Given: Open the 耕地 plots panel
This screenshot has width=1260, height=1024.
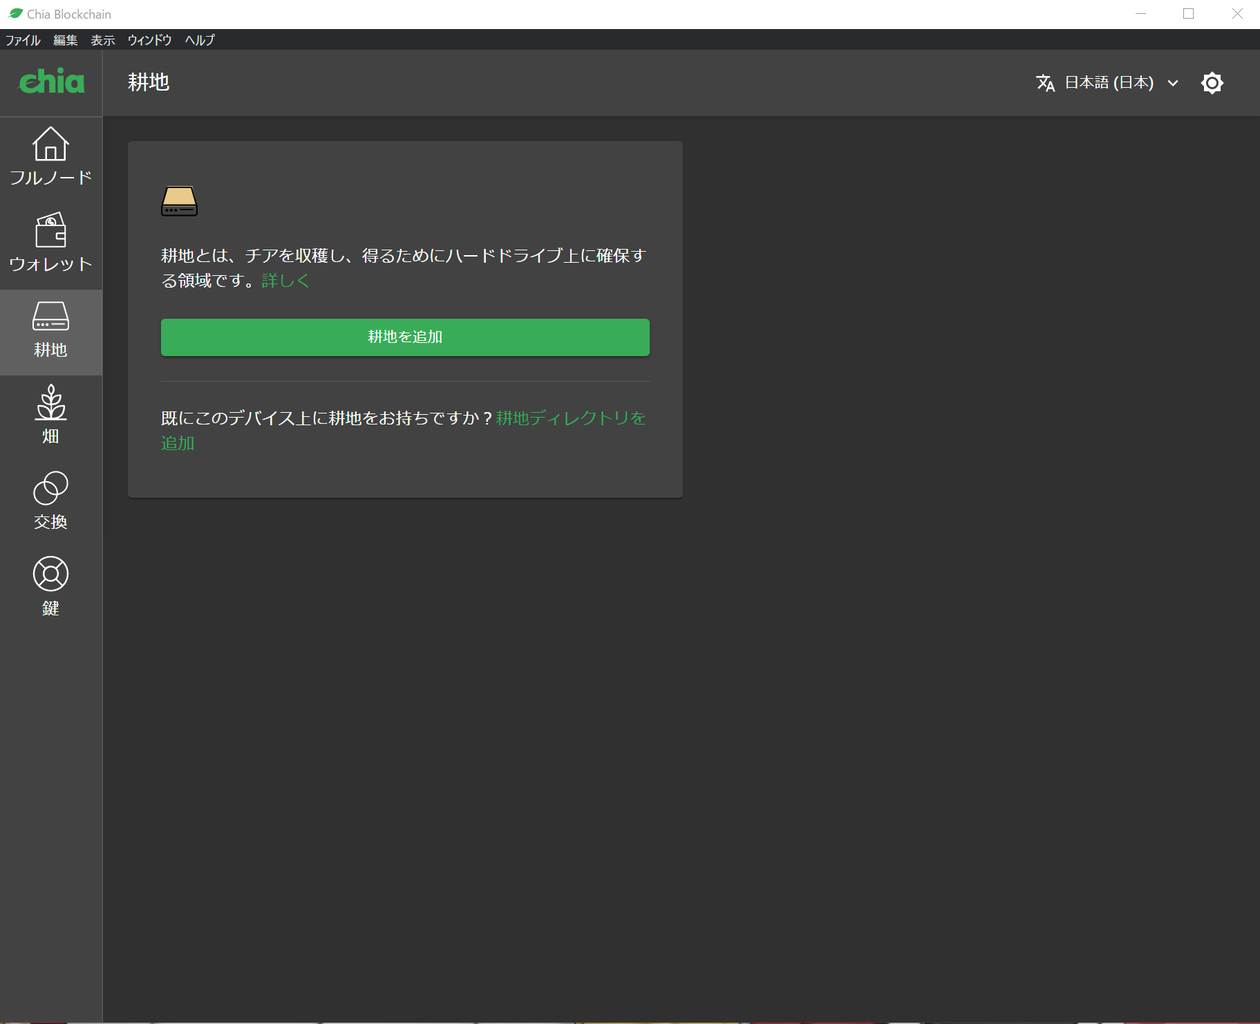Looking at the screenshot, I should coord(50,330).
